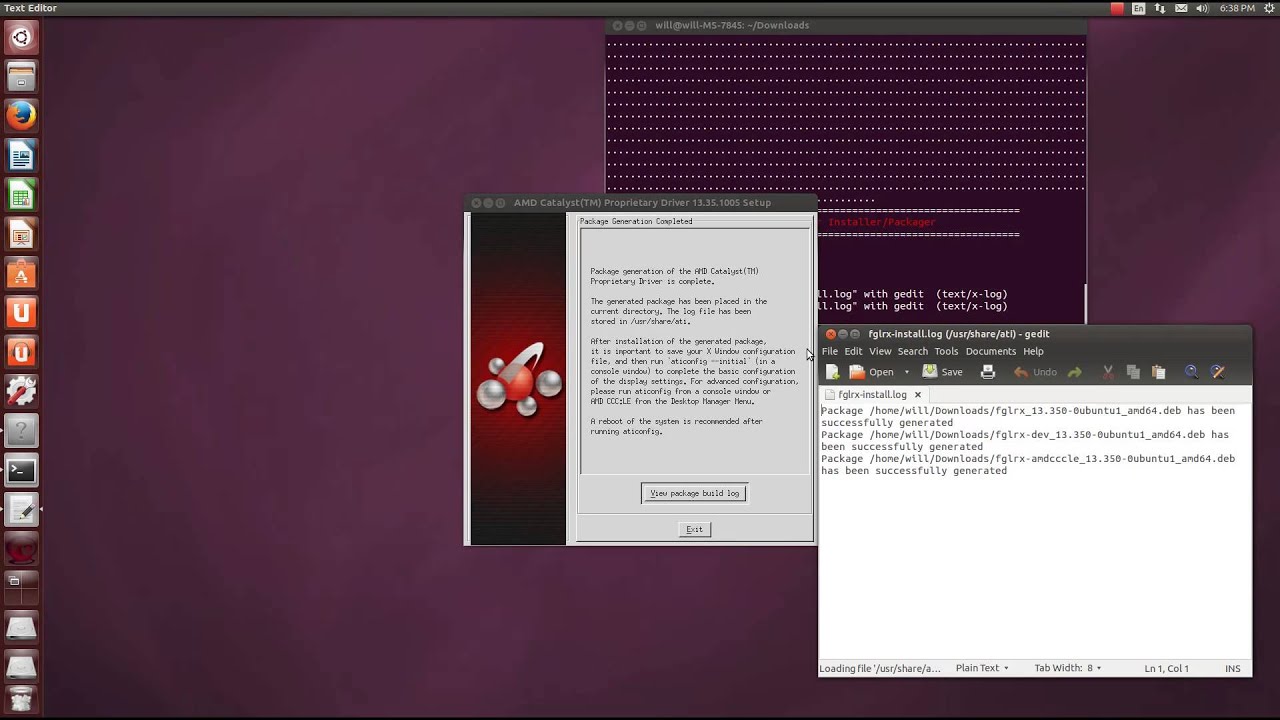Click Exit in AMD Catalyst setup
The image size is (1280, 720).
694,529
